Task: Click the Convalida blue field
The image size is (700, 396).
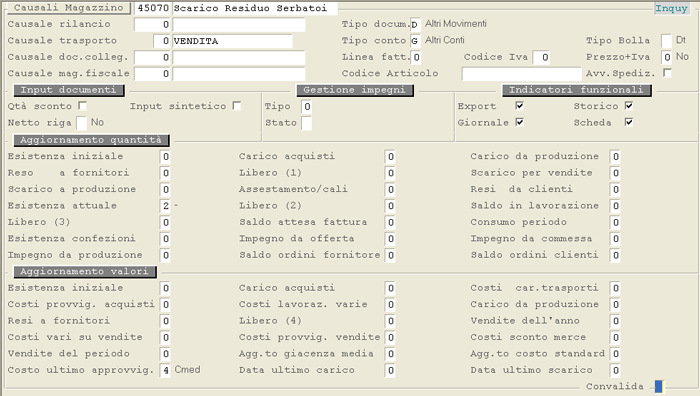Action: tap(659, 386)
